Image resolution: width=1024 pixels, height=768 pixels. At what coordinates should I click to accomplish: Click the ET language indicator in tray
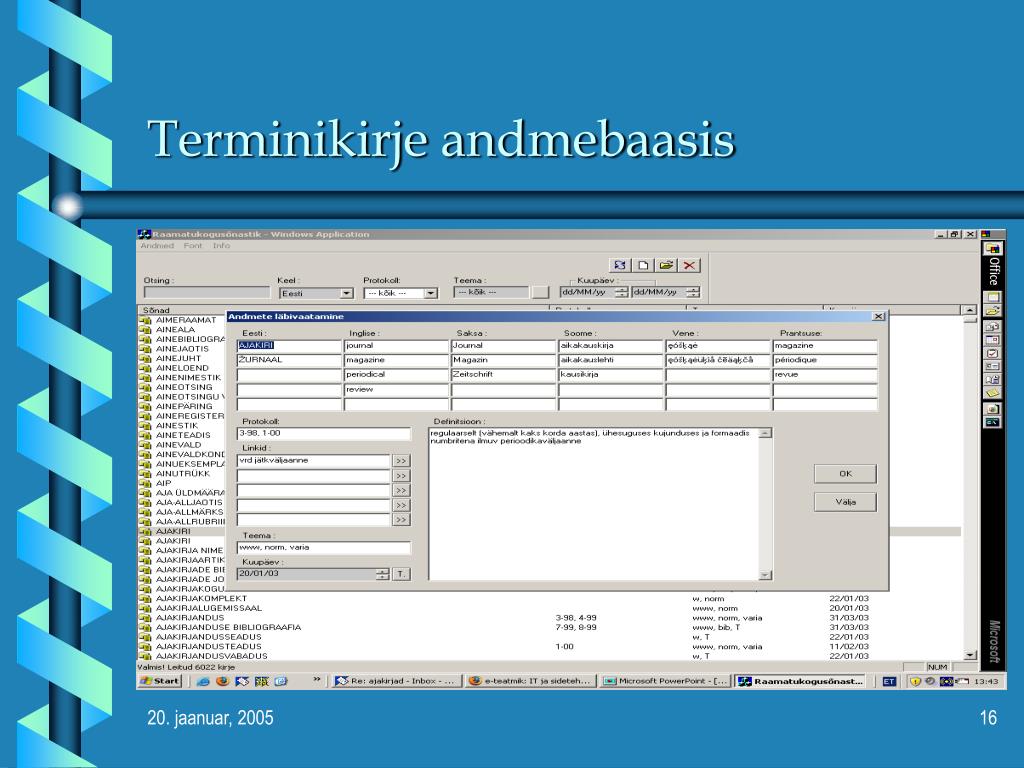coord(889,681)
